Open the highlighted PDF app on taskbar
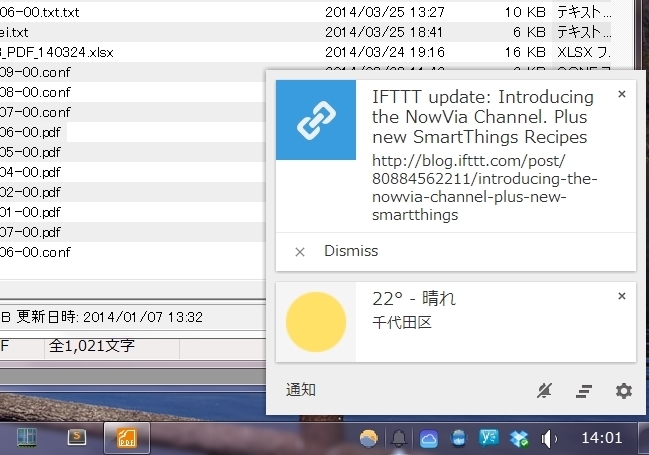This screenshot has height=455, width=649. (x=127, y=437)
